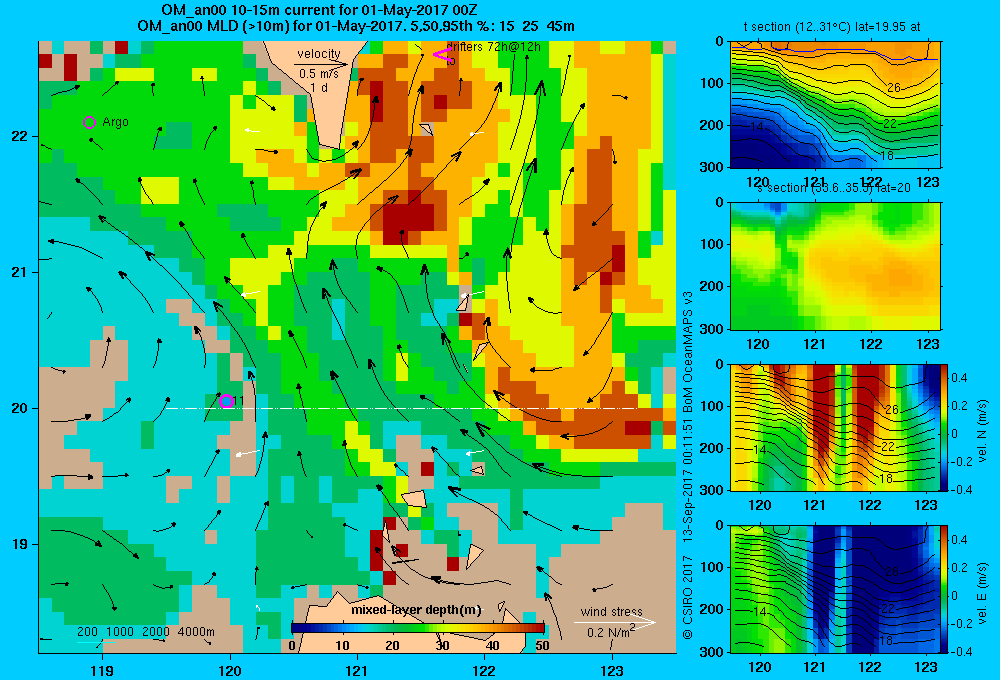This screenshot has width=1000, height=680.
Task: Click the vertical '© CSIRO 2017' copyright text
Action: 688,595
